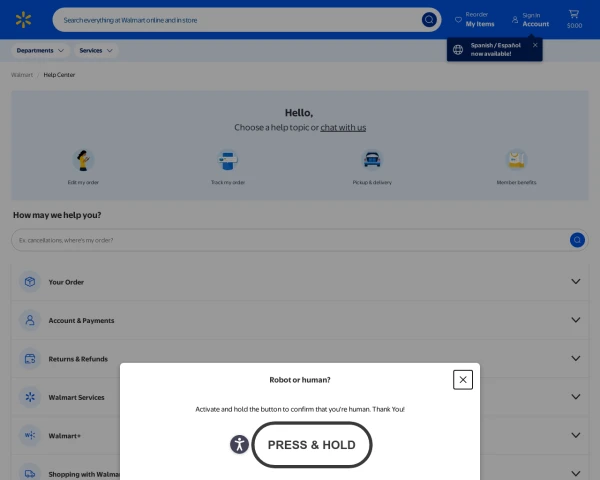Open the Services dropdown
This screenshot has width=600, height=480.
coord(96,50)
